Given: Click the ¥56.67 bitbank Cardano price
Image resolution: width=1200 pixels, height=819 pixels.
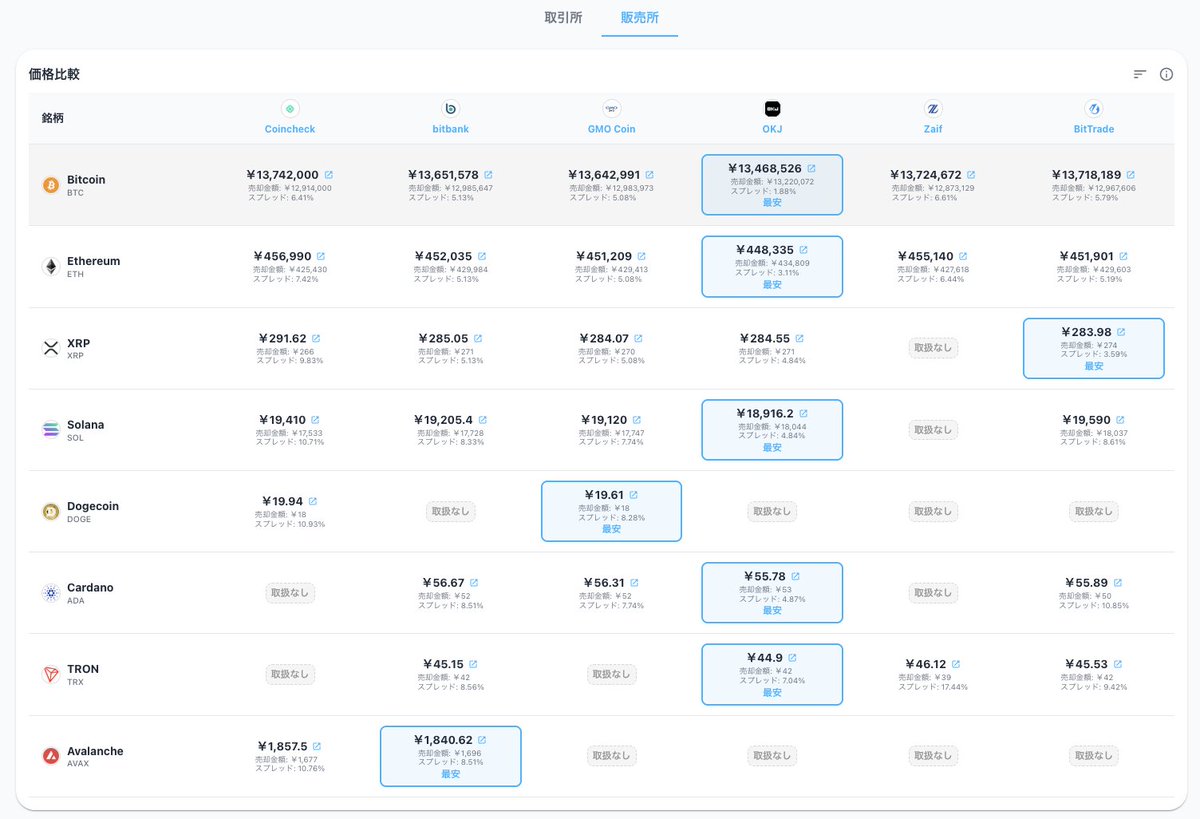Looking at the screenshot, I should click(442, 583).
